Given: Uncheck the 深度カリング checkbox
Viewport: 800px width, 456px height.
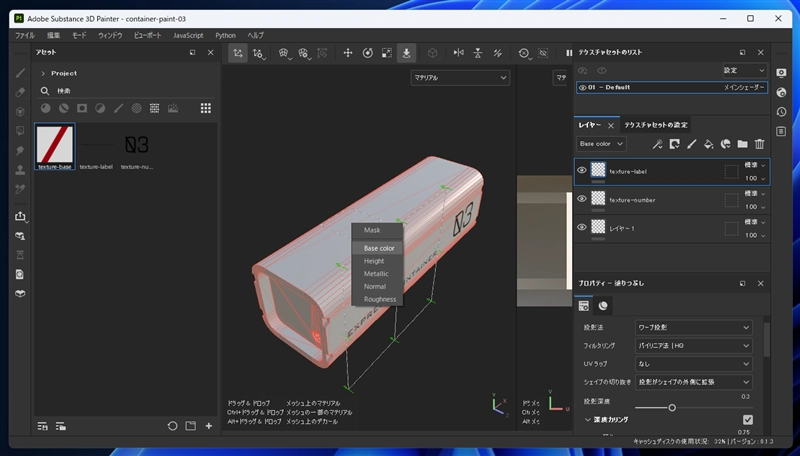Looking at the screenshot, I should tap(747, 420).
